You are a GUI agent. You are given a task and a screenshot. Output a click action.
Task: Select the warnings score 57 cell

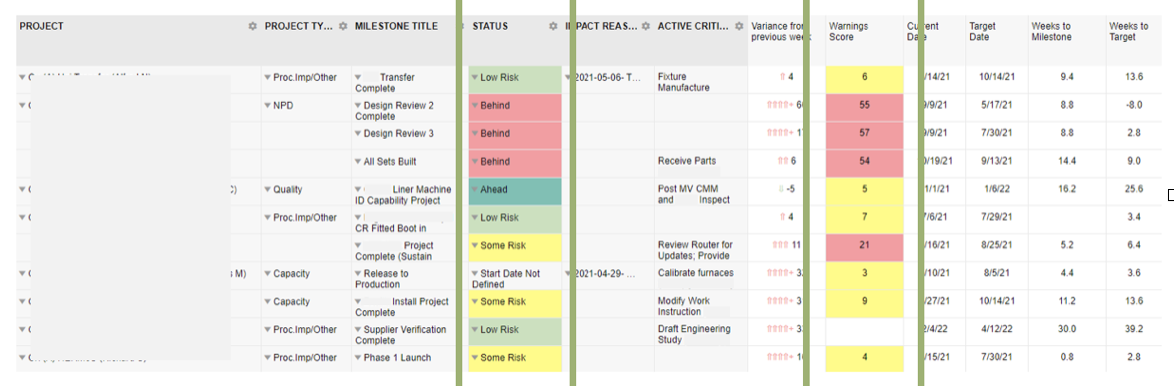864,135
